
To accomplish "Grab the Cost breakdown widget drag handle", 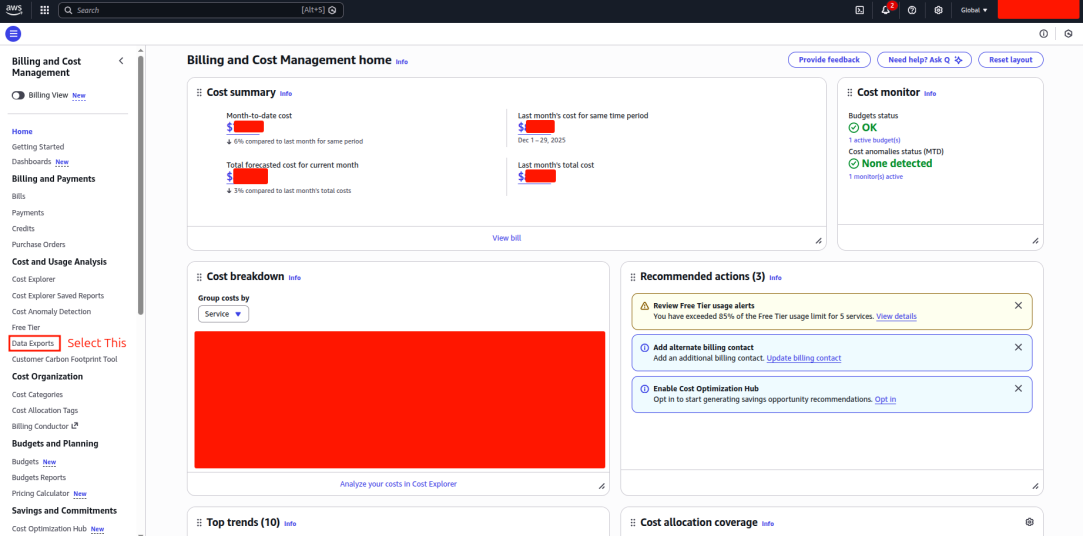I will point(199,277).
